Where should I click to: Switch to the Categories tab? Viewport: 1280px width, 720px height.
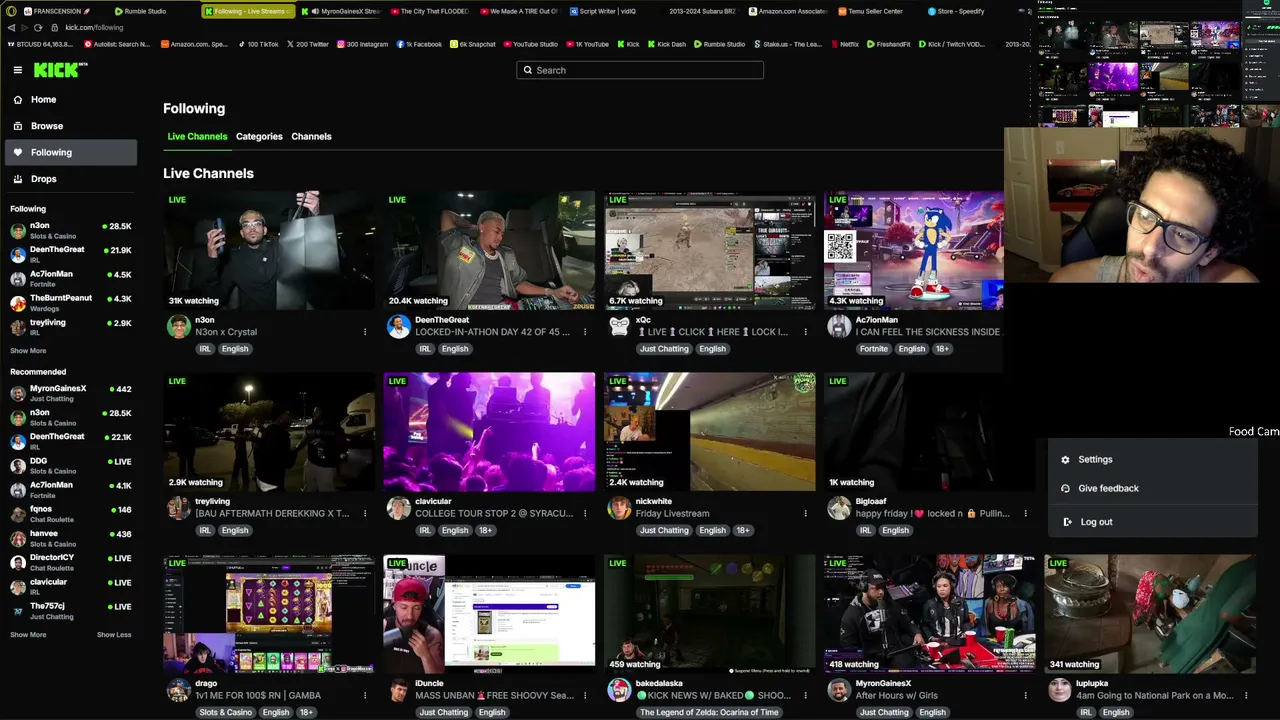point(259,136)
